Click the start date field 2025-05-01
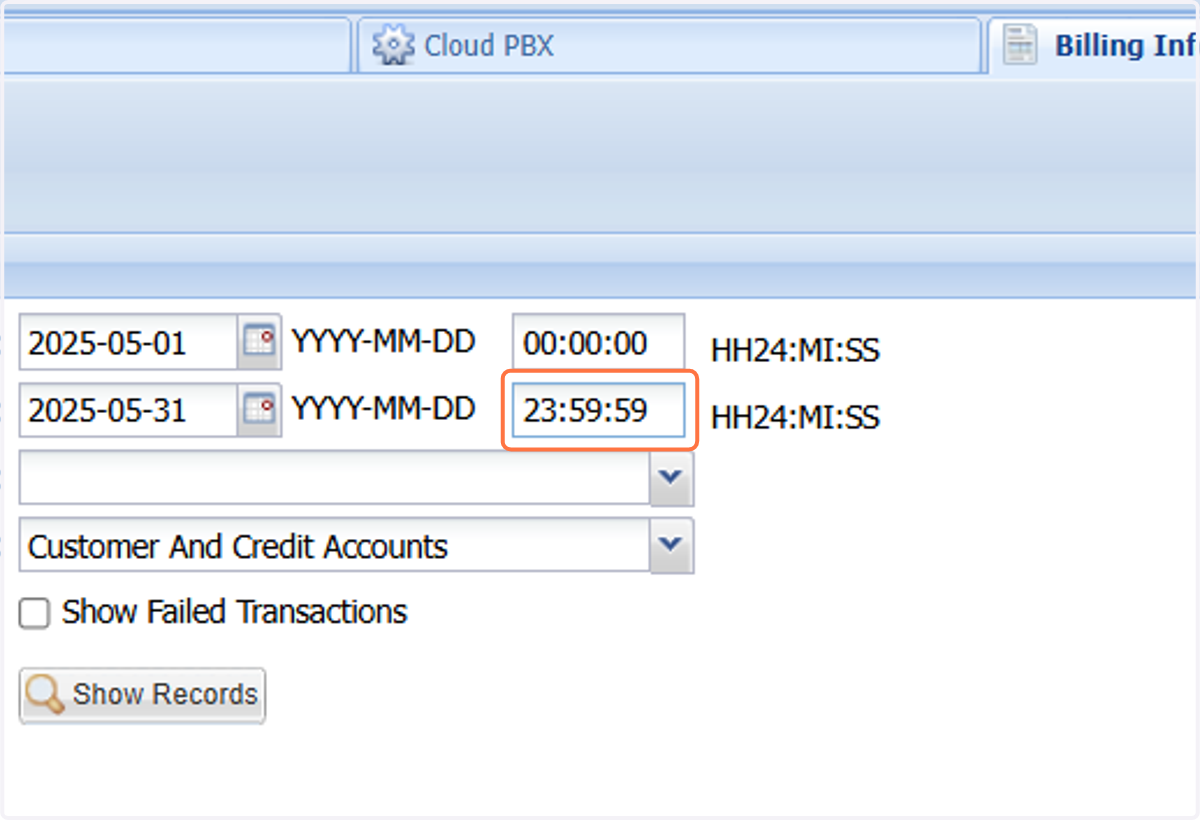Image resolution: width=1200 pixels, height=820 pixels. tap(128, 342)
